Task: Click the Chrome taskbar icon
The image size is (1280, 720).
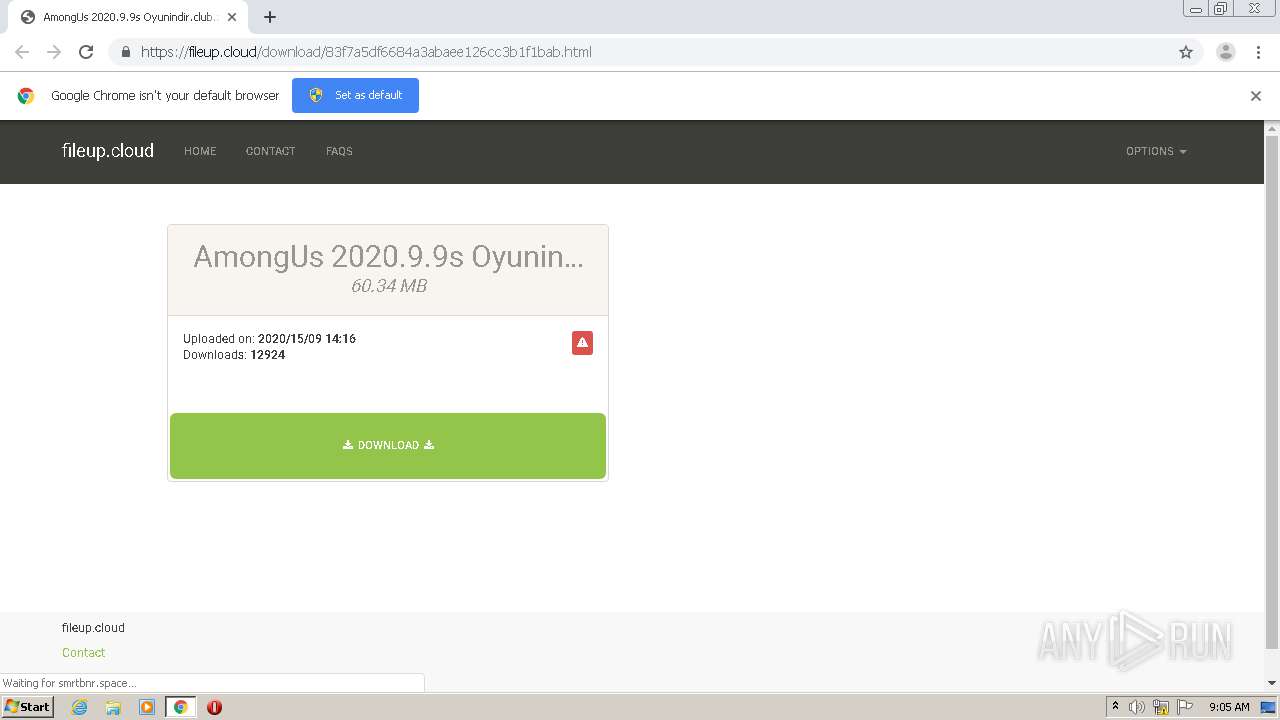Action: point(180,707)
